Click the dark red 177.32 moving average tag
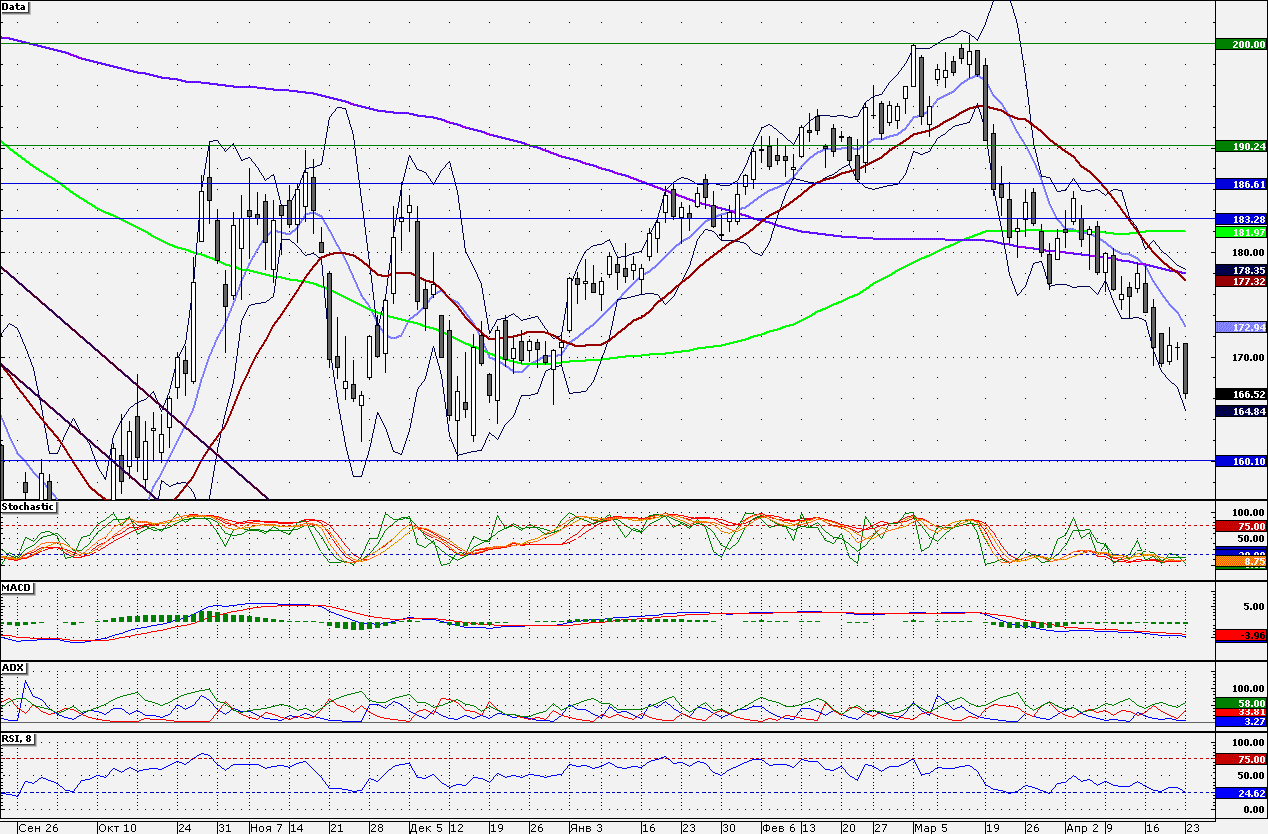 (x=1241, y=282)
